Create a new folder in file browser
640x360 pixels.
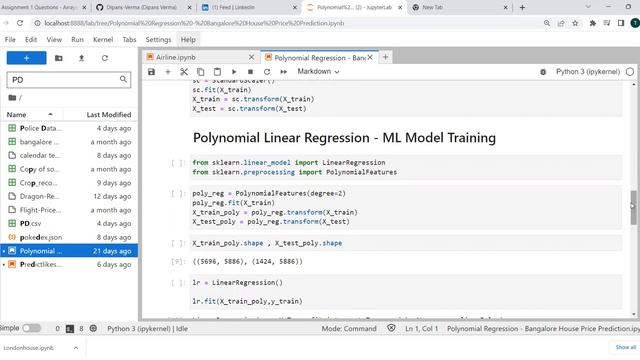[58, 58]
